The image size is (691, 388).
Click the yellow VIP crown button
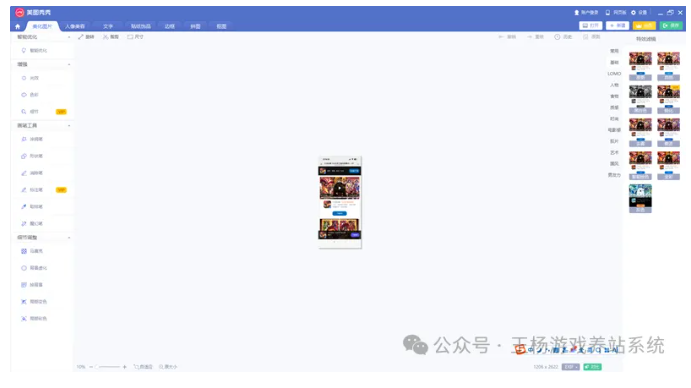644,26
